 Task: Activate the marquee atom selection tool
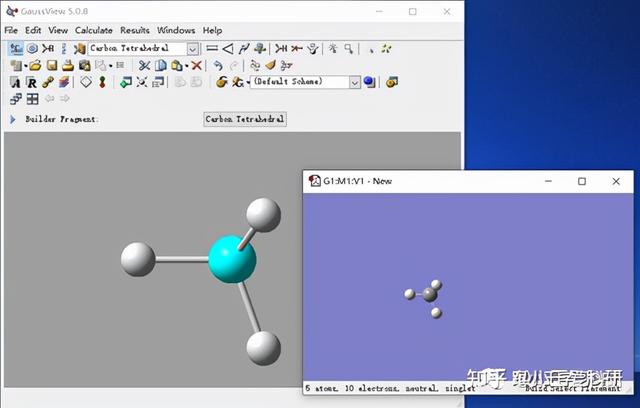tap(349, 49)
